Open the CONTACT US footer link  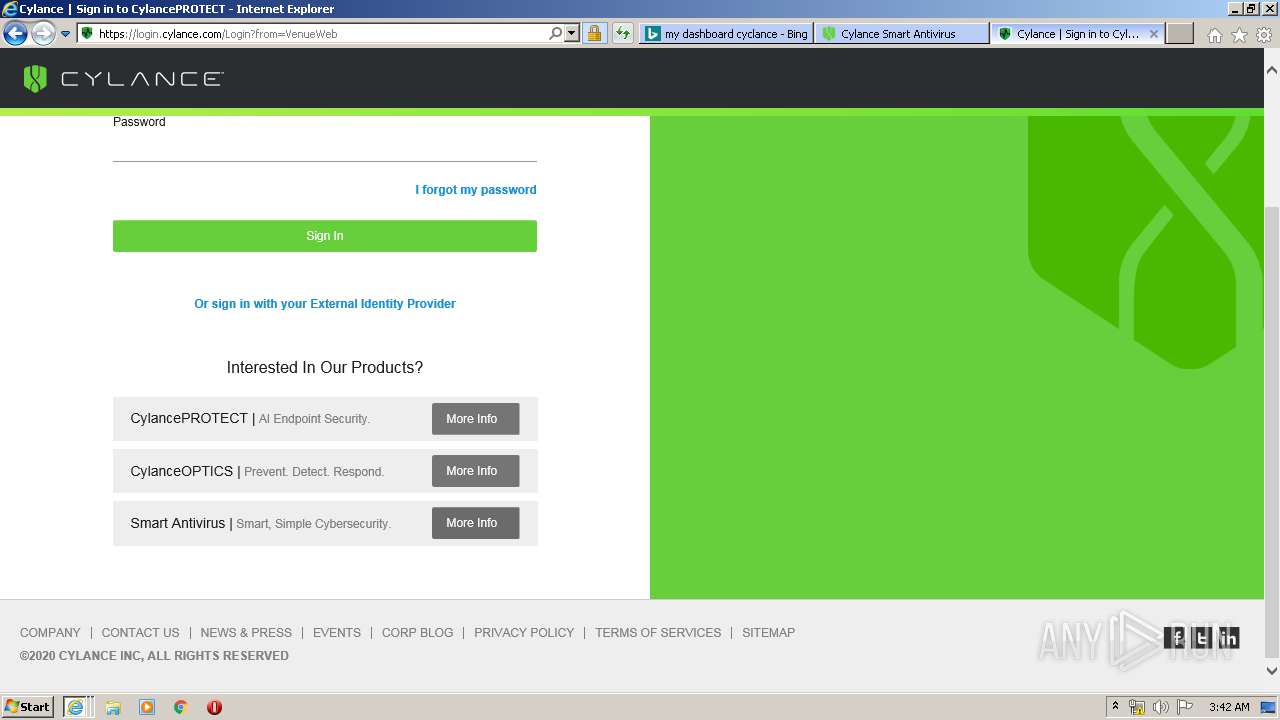(140, 633)
